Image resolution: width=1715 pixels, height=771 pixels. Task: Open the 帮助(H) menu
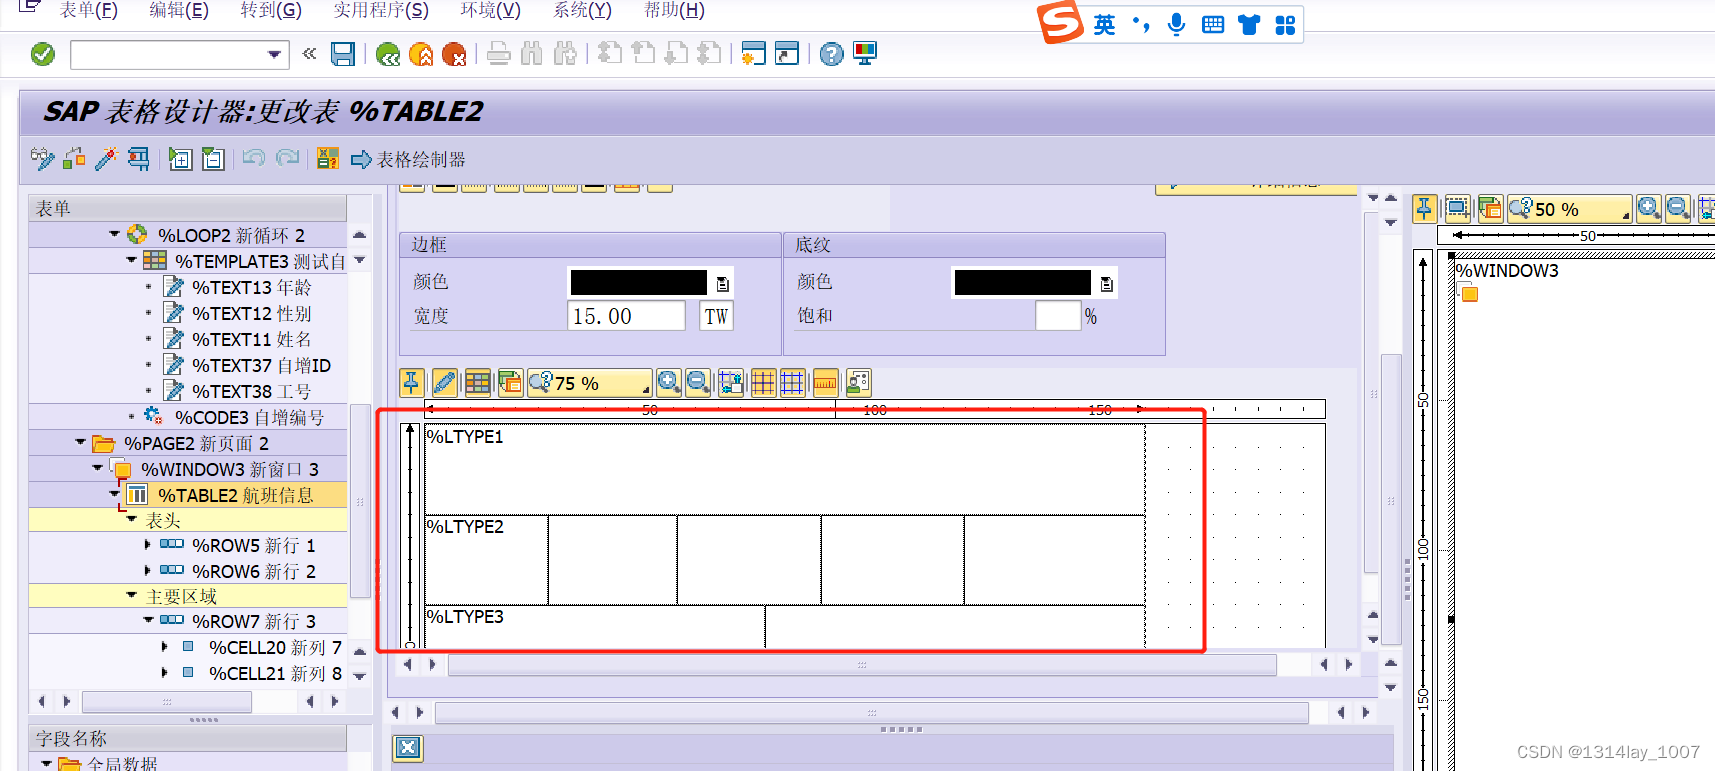(x=674, y=10)
